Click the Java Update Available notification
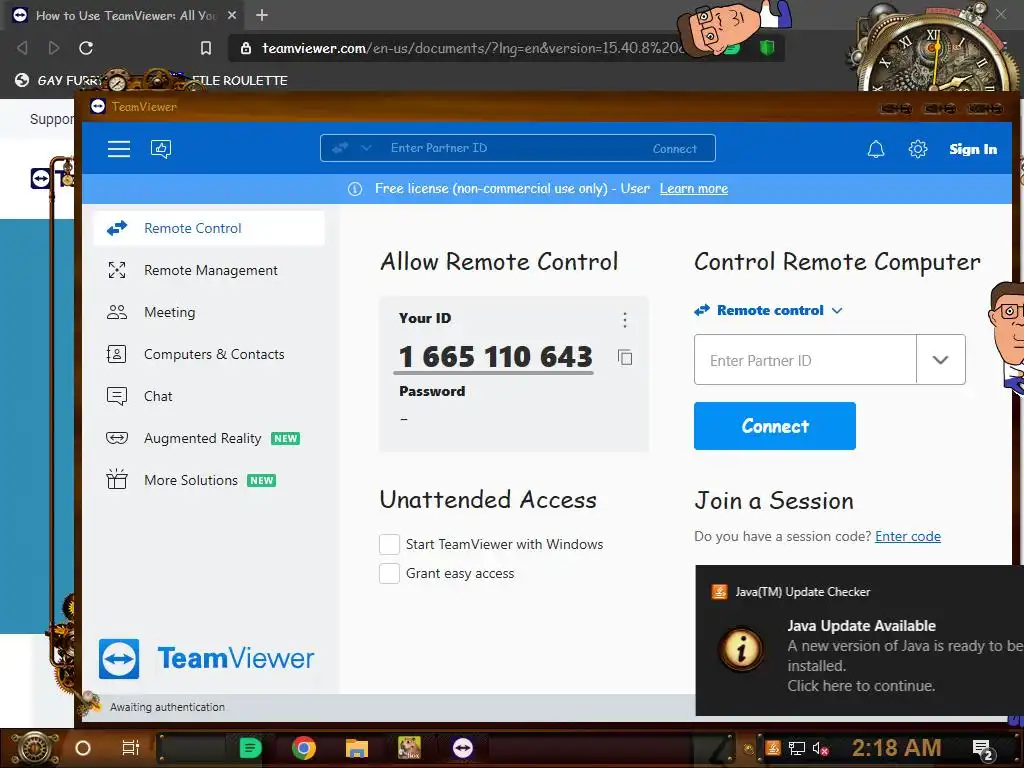Image resolution: width=1024 pixels, height=768 pixels. (x=859, y=640)
